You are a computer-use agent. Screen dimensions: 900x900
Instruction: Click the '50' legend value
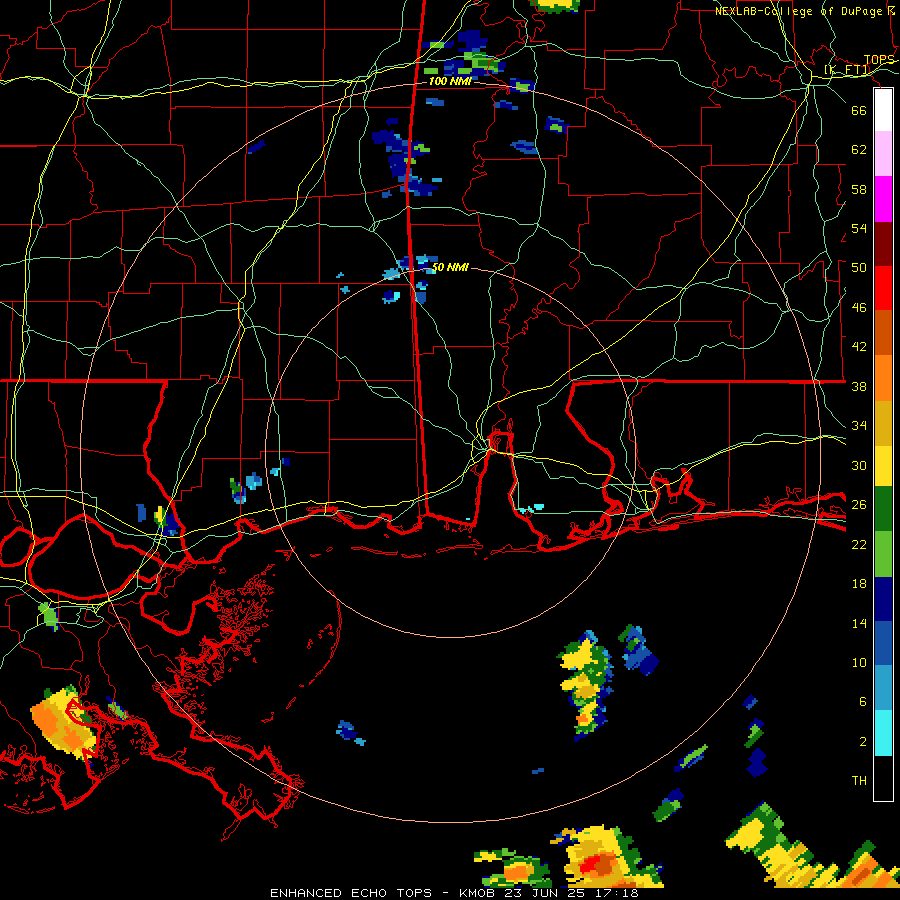(x=859, y=267)
